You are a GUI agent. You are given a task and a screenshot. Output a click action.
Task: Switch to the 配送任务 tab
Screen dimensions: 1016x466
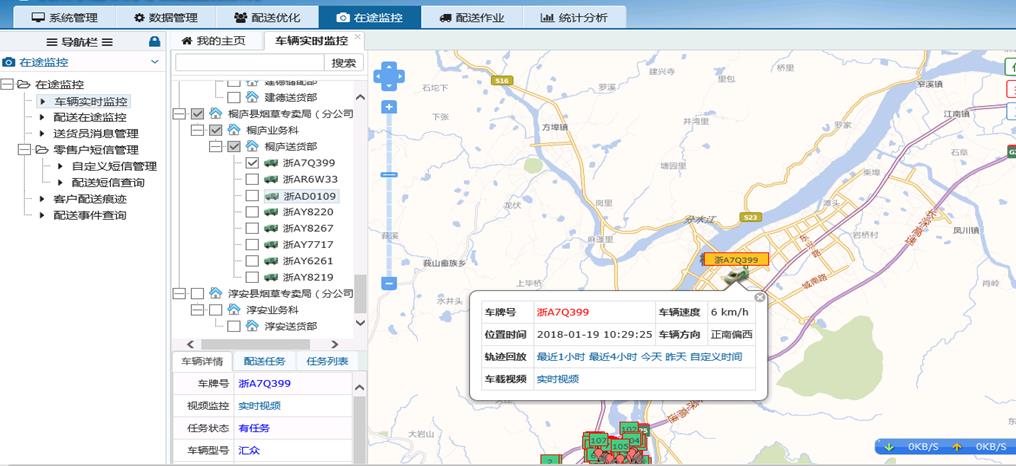265,361
